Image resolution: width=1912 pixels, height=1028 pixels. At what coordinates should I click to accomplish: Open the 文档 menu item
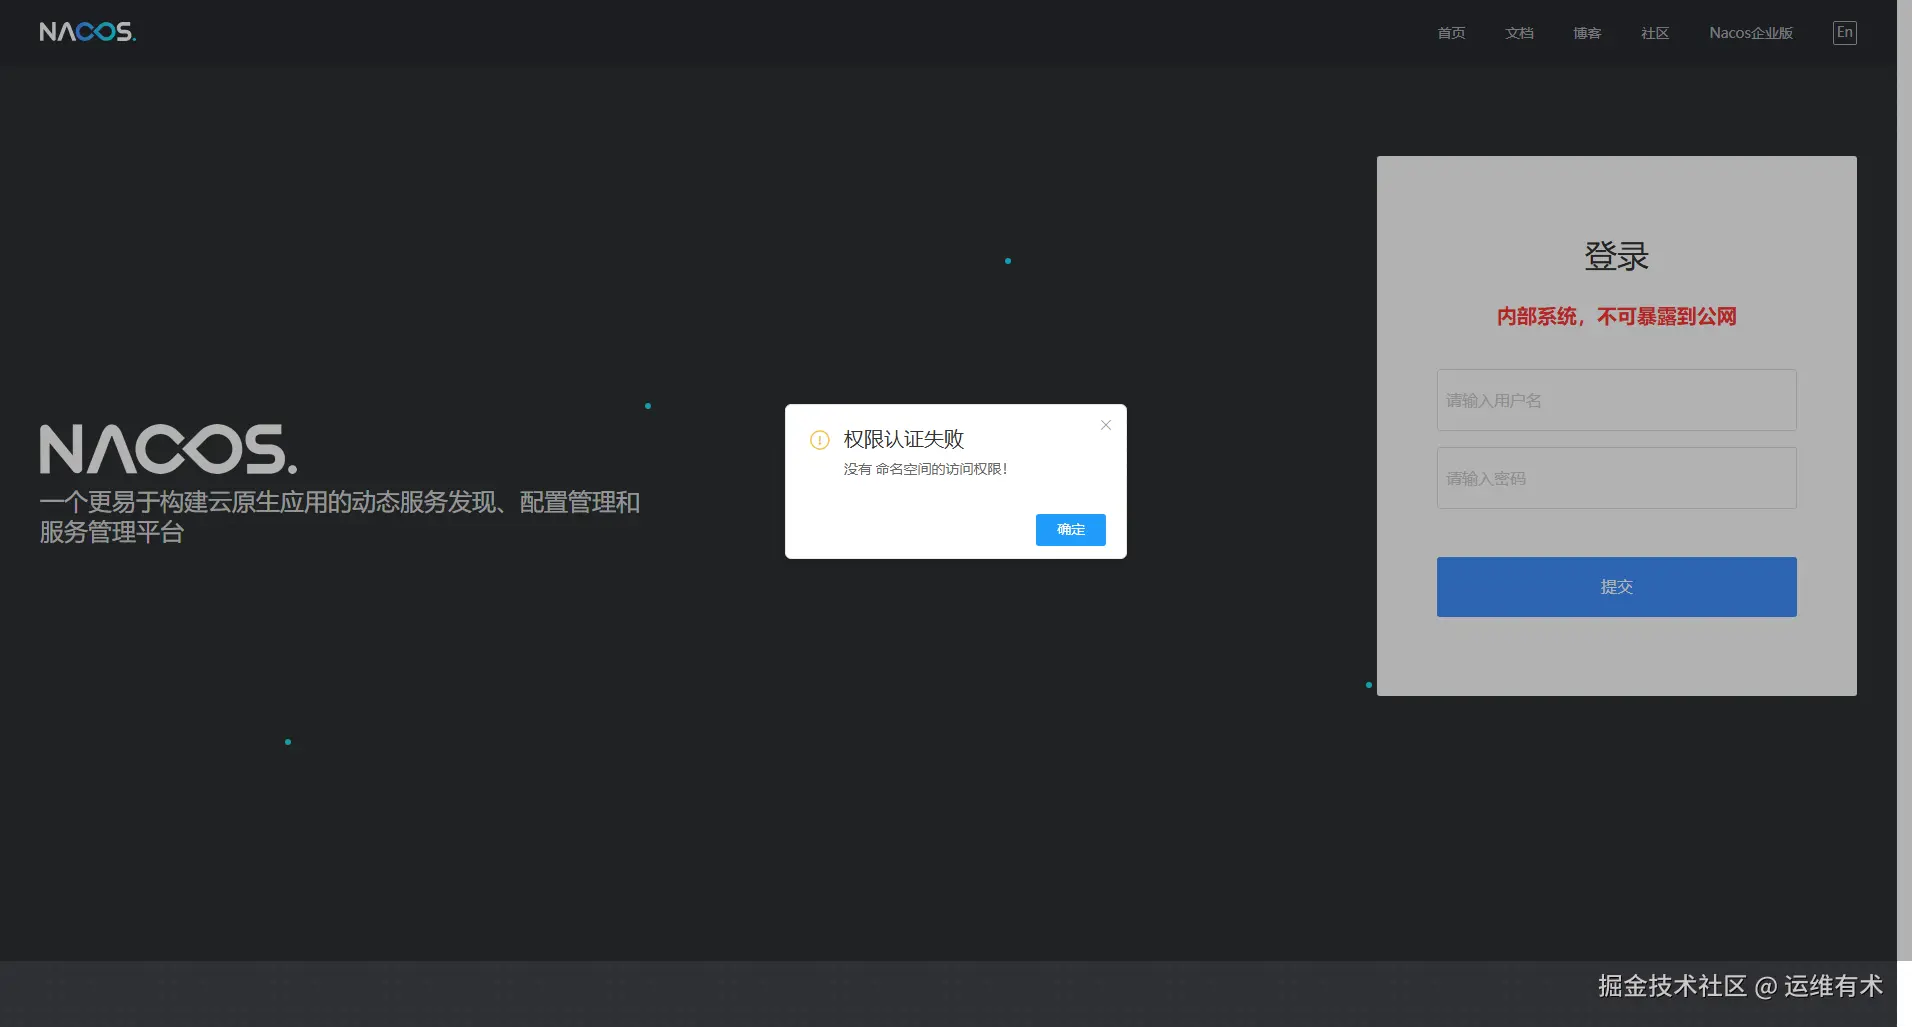(1518, 33)
